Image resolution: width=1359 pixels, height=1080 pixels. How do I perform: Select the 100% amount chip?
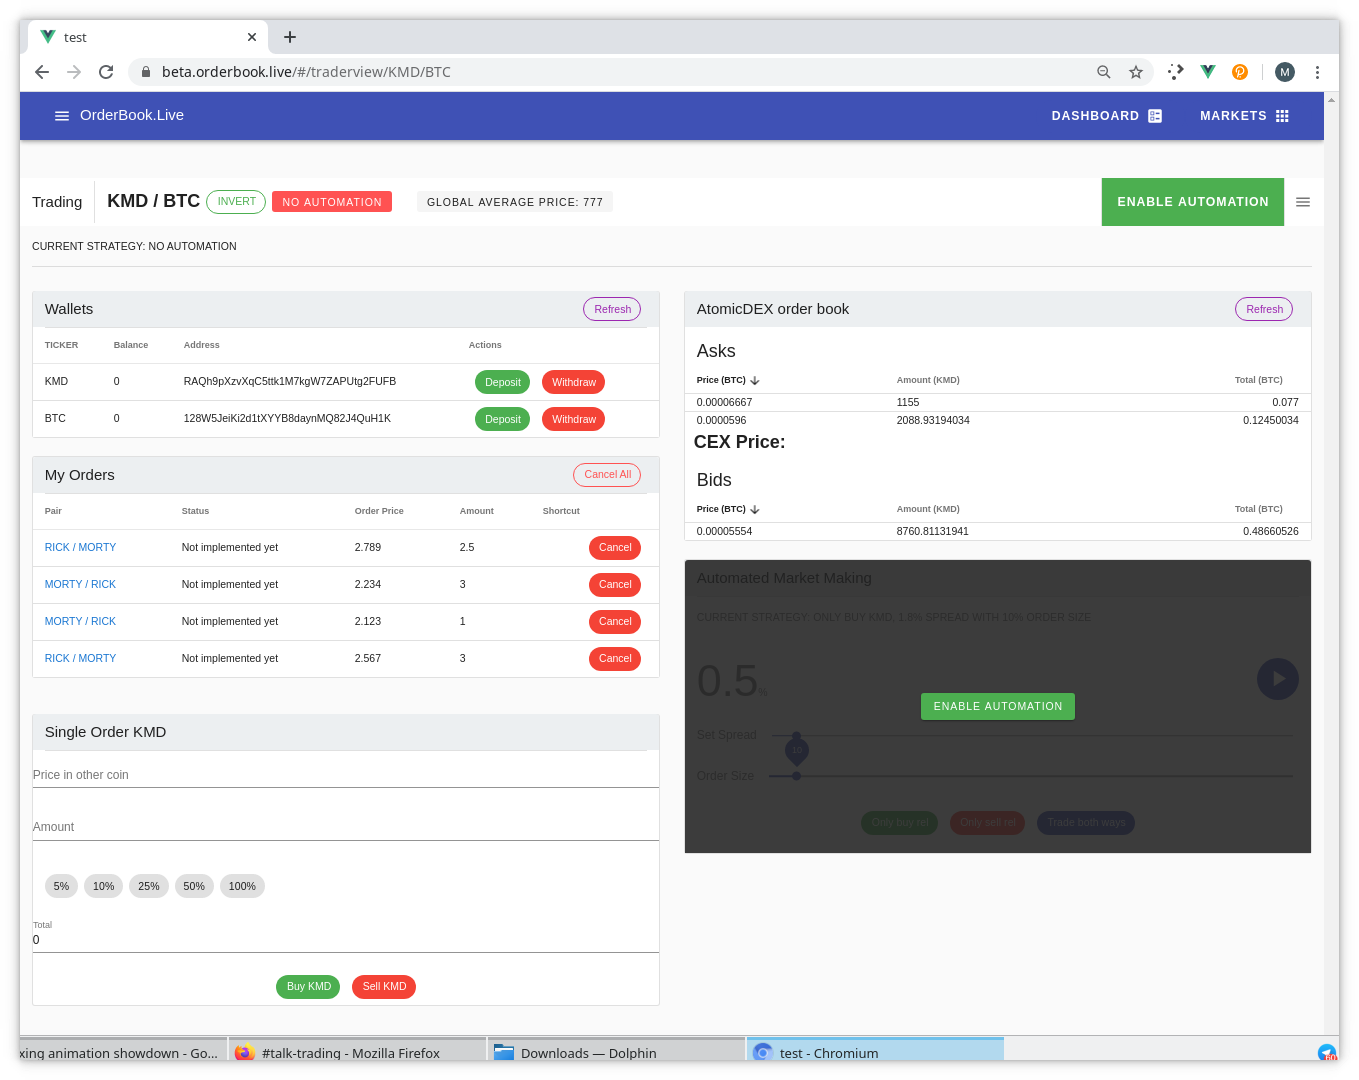point(242,886)
